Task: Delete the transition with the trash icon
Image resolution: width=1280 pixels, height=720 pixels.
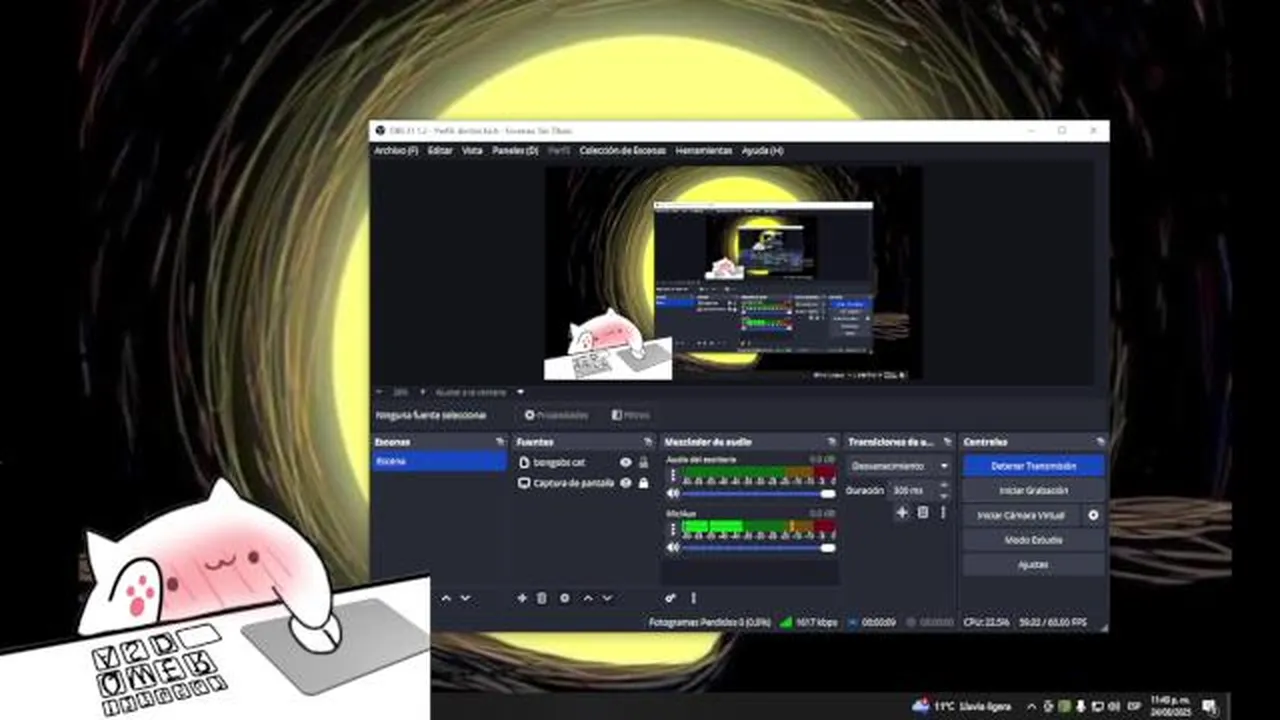Action: pyautogui.click(x=923, y=512)
